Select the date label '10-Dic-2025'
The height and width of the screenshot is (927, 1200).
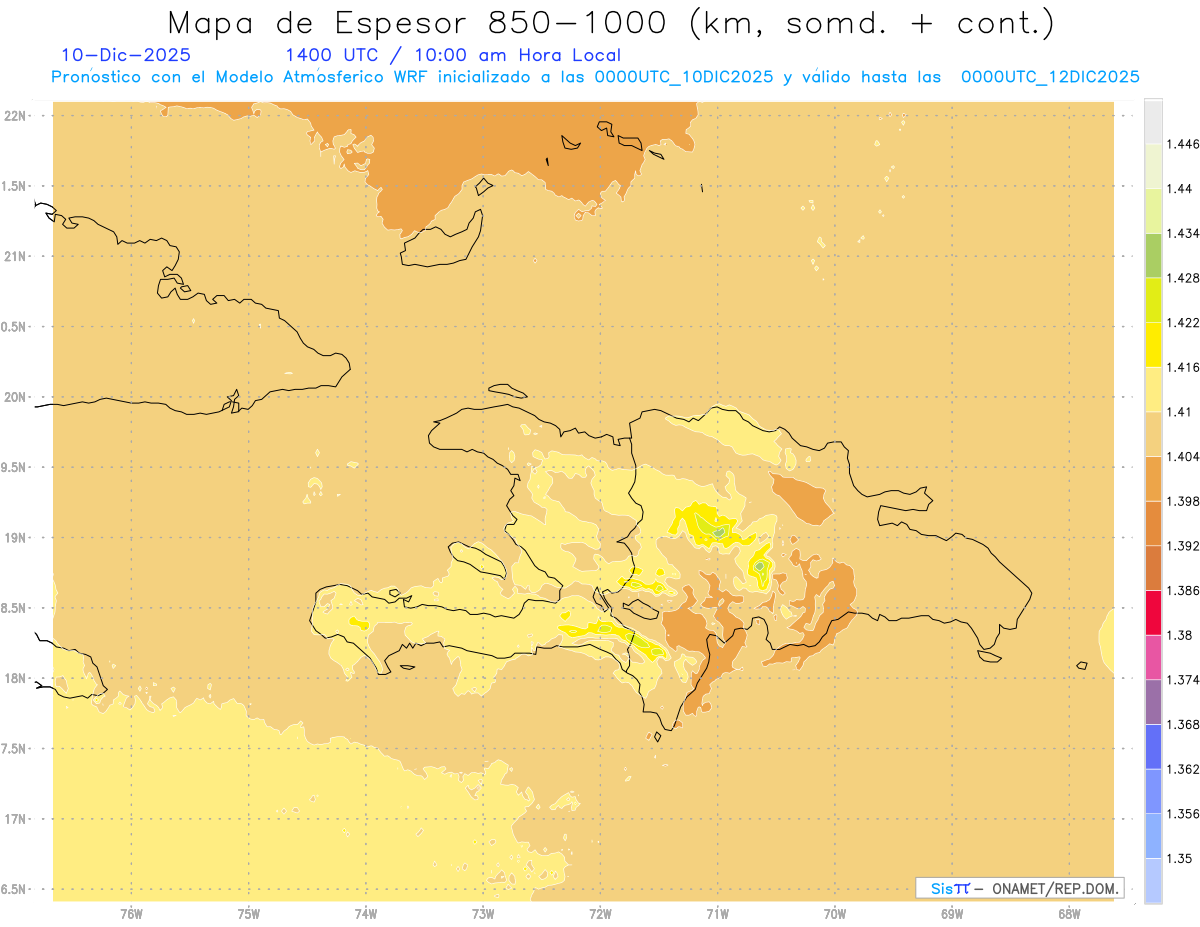[126, 56]
